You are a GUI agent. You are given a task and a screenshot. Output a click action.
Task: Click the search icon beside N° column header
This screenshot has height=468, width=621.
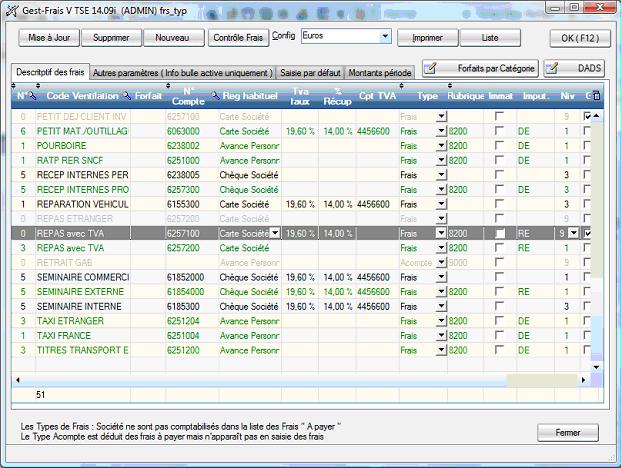tap(33, 96)
